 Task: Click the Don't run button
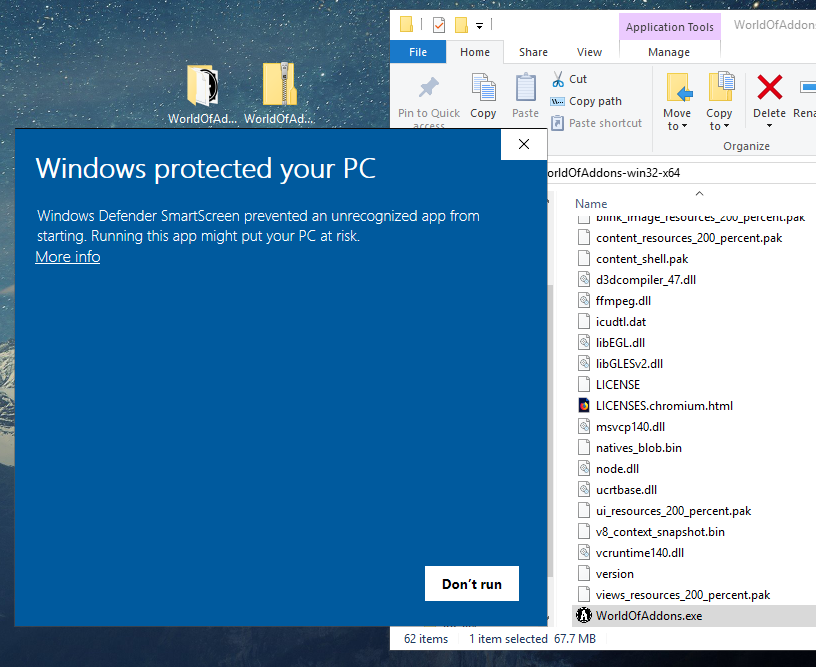pos(471,584)
